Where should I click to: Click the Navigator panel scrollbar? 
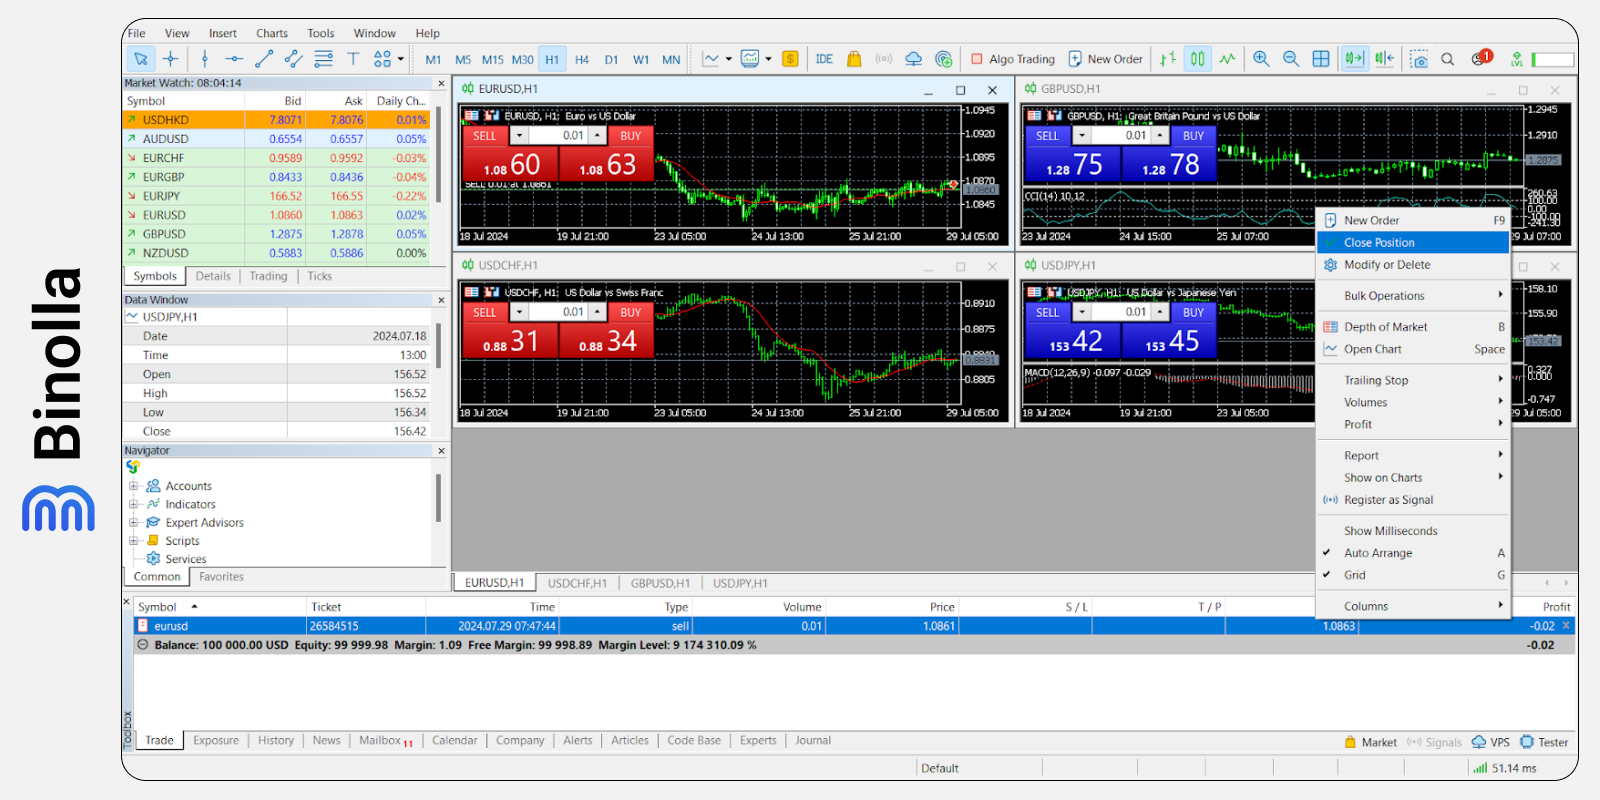pyautogui.click(x=438, y=498)
